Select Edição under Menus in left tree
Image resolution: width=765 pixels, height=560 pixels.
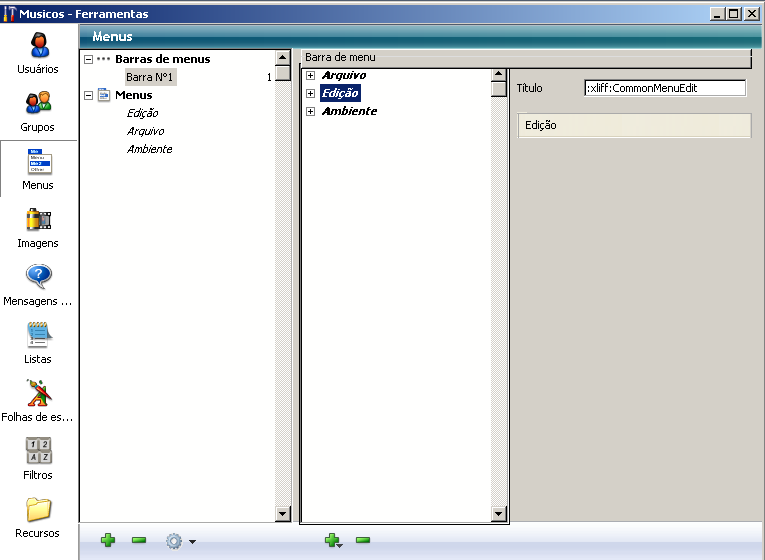tap(142, 113)
